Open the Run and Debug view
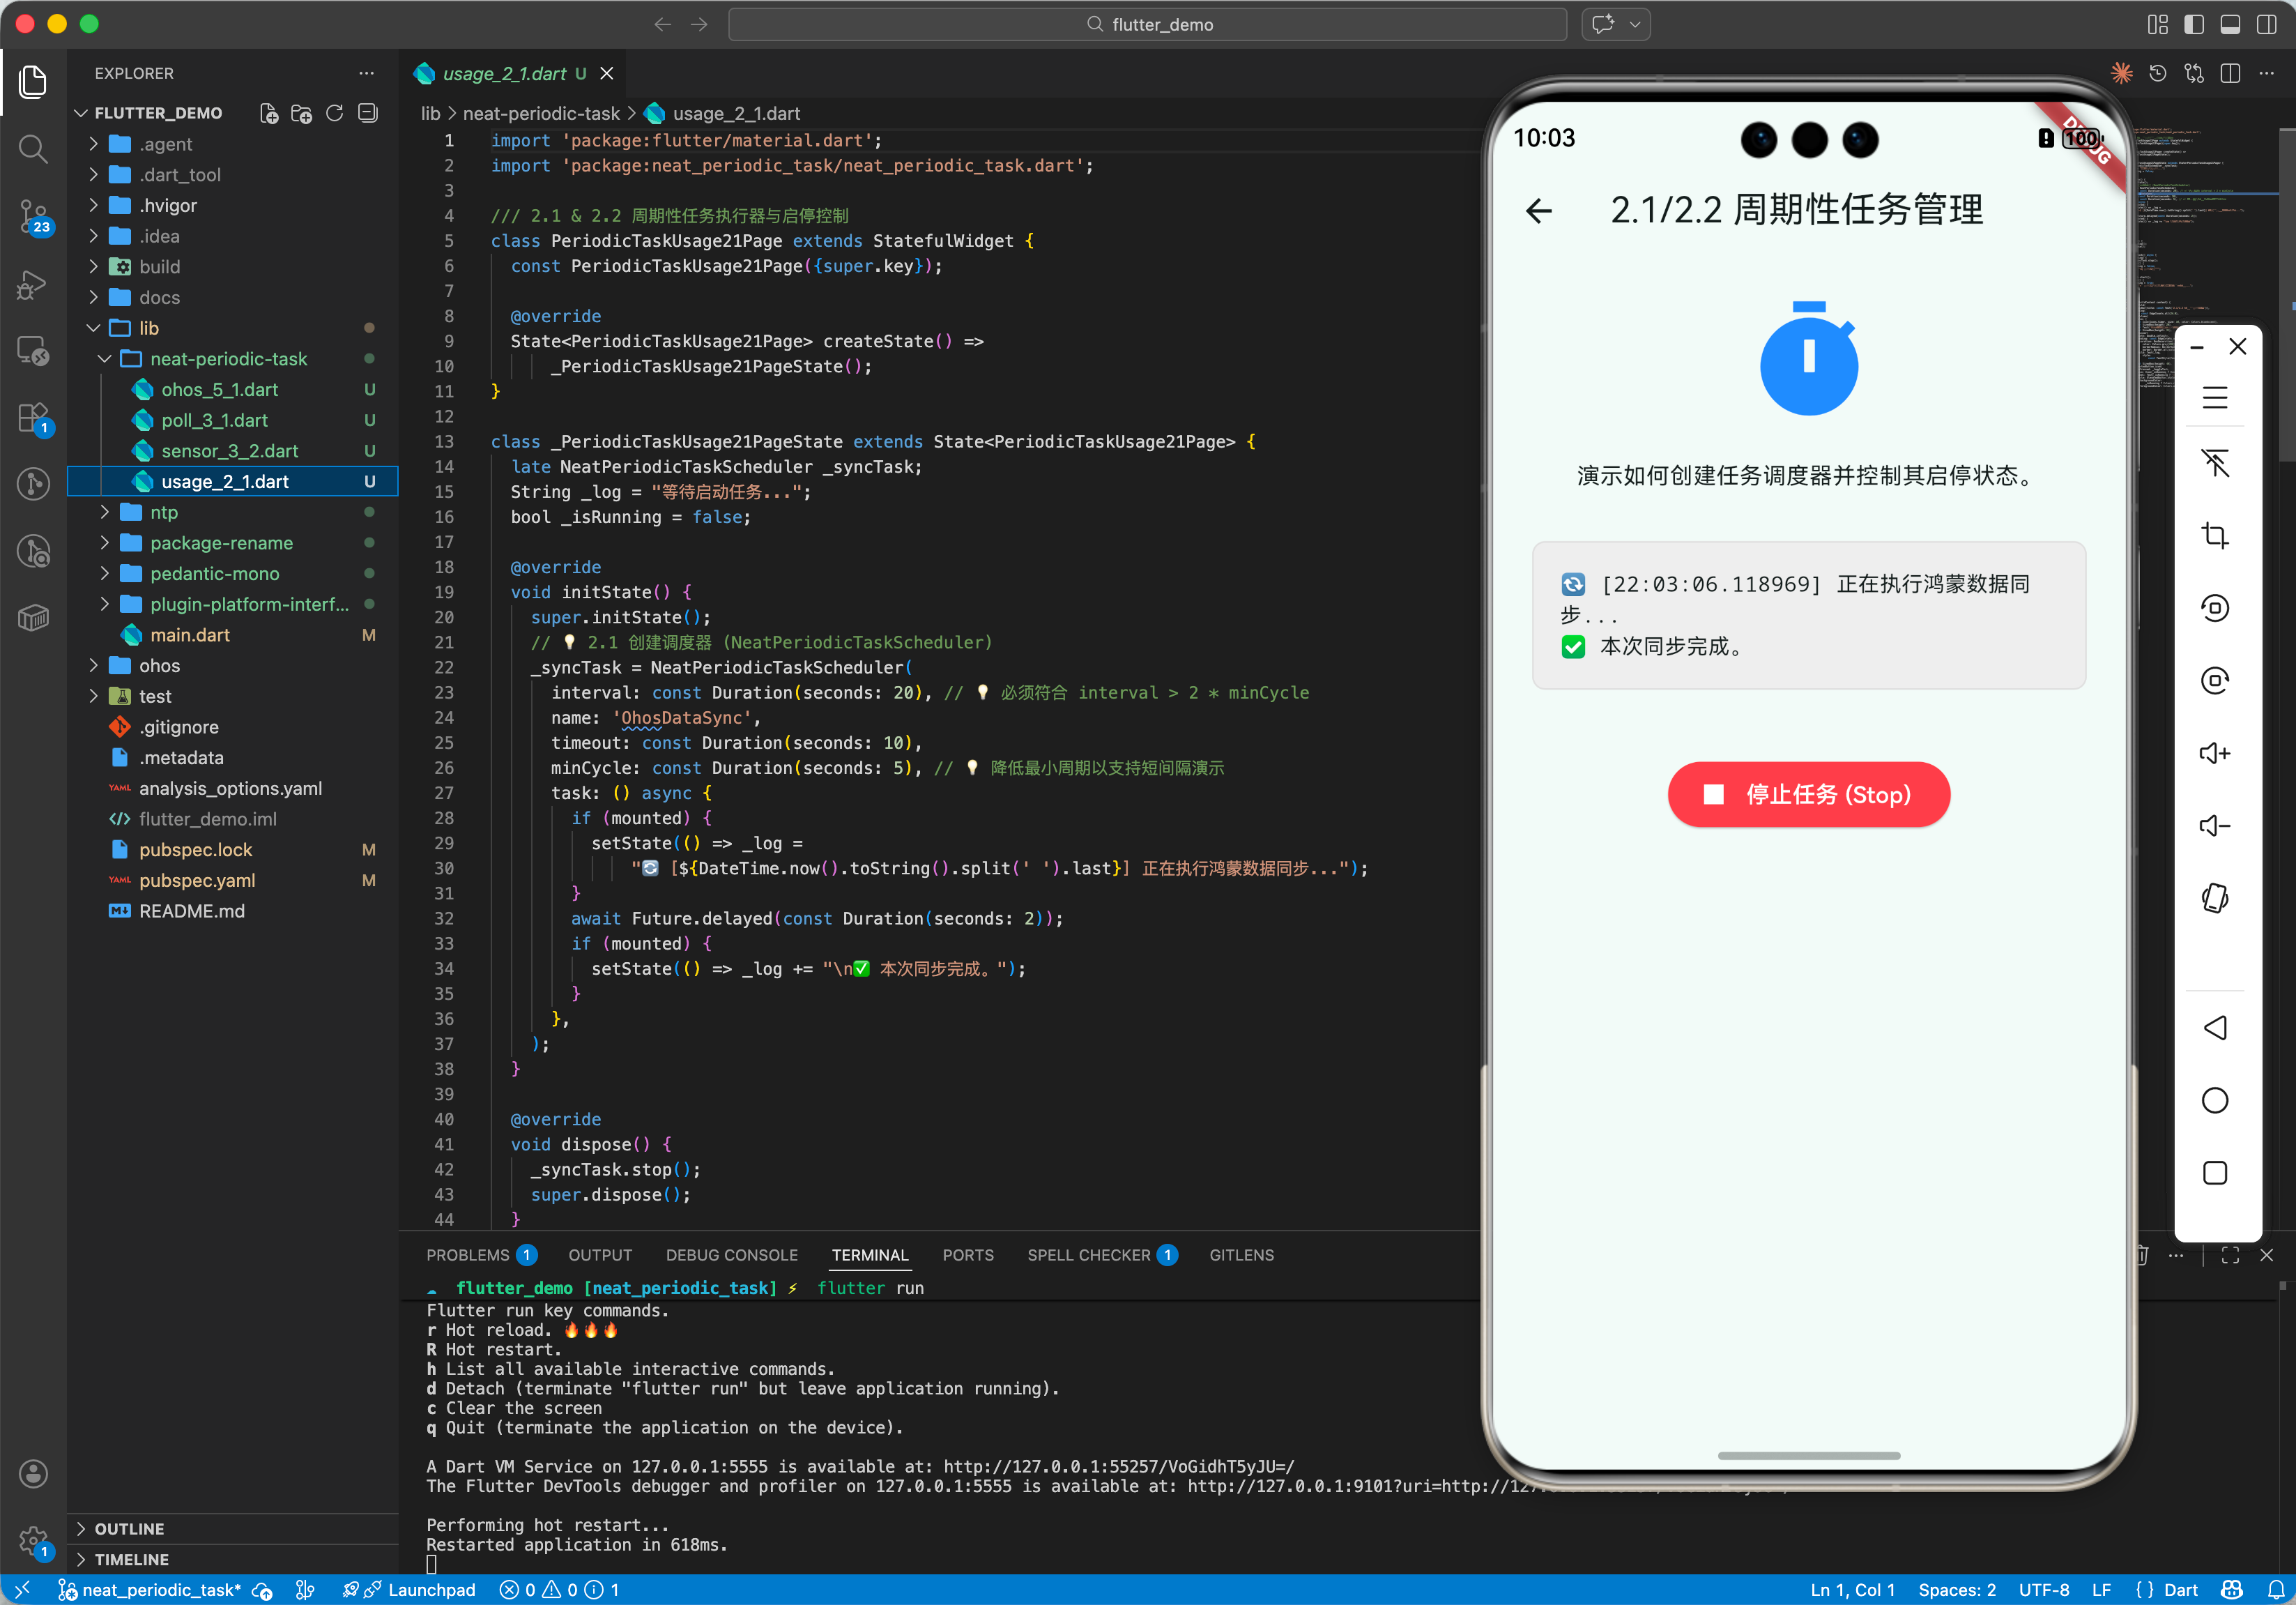 pyautogui.click(x=33, y=284)
